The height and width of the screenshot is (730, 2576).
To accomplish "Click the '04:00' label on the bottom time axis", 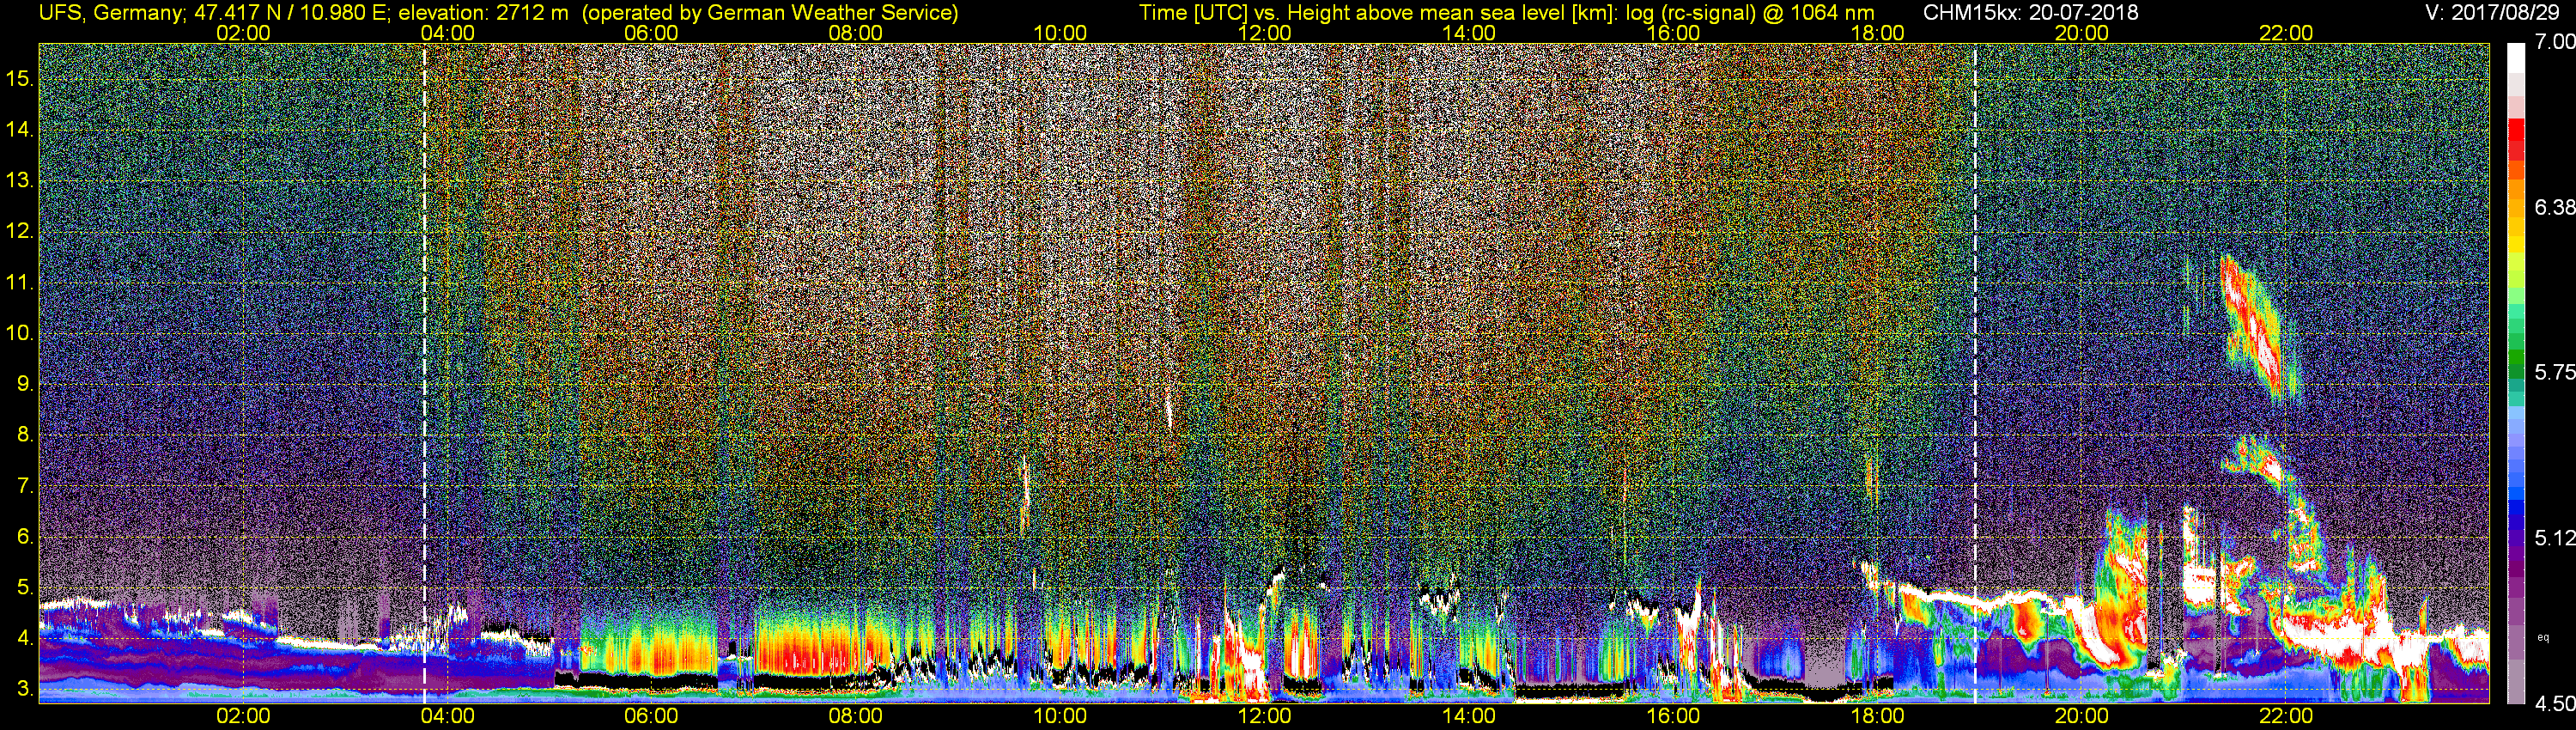I will 447,716.
